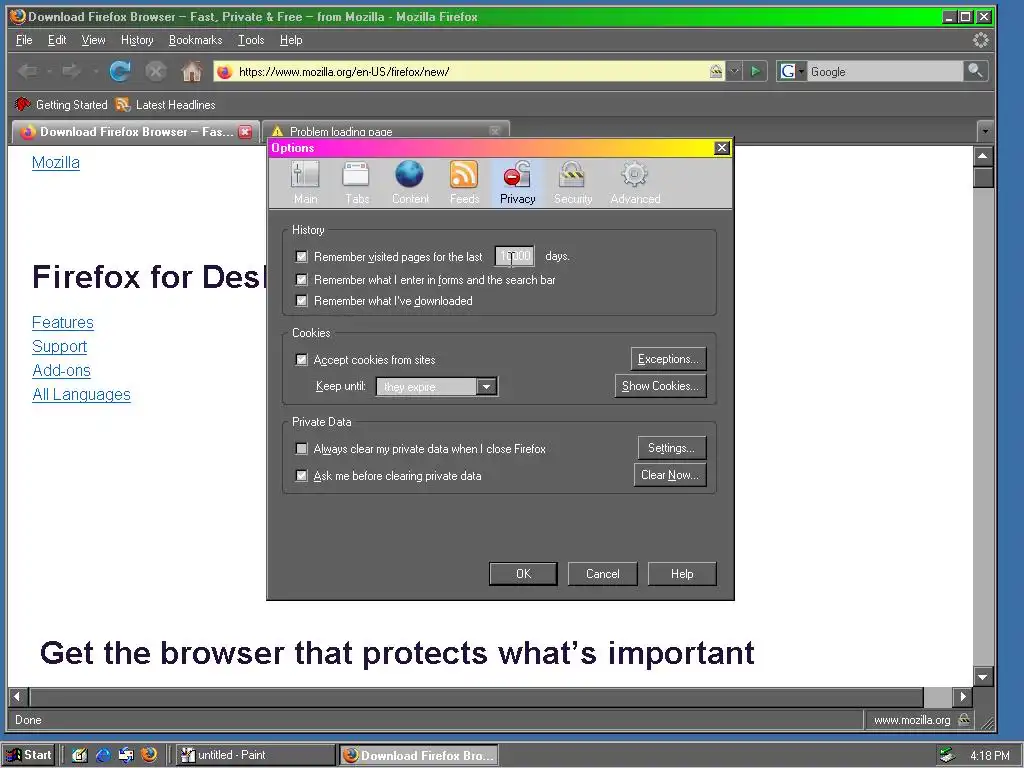Click the Stop loading button
Viewport: 1024px width, 768px height.
(155, 71)
